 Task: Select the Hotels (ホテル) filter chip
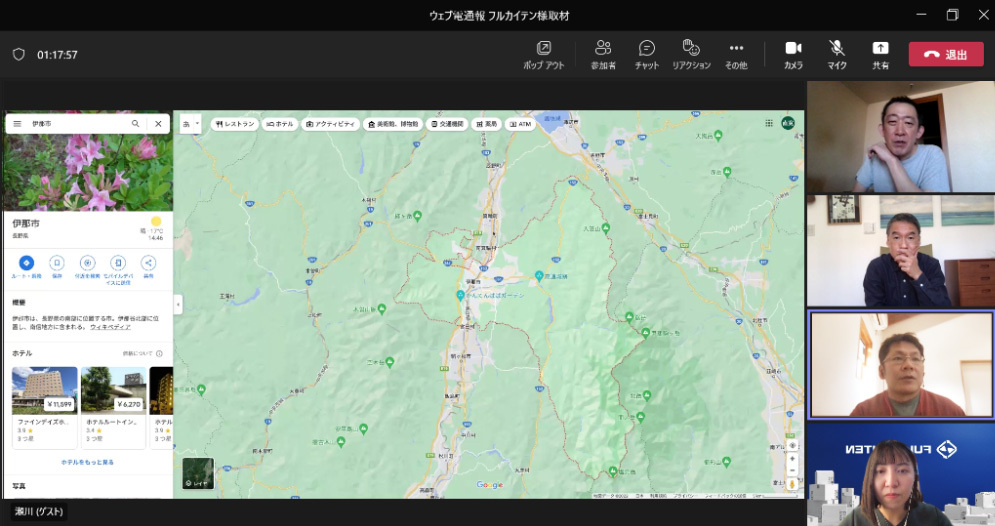(x=280, y=124)
